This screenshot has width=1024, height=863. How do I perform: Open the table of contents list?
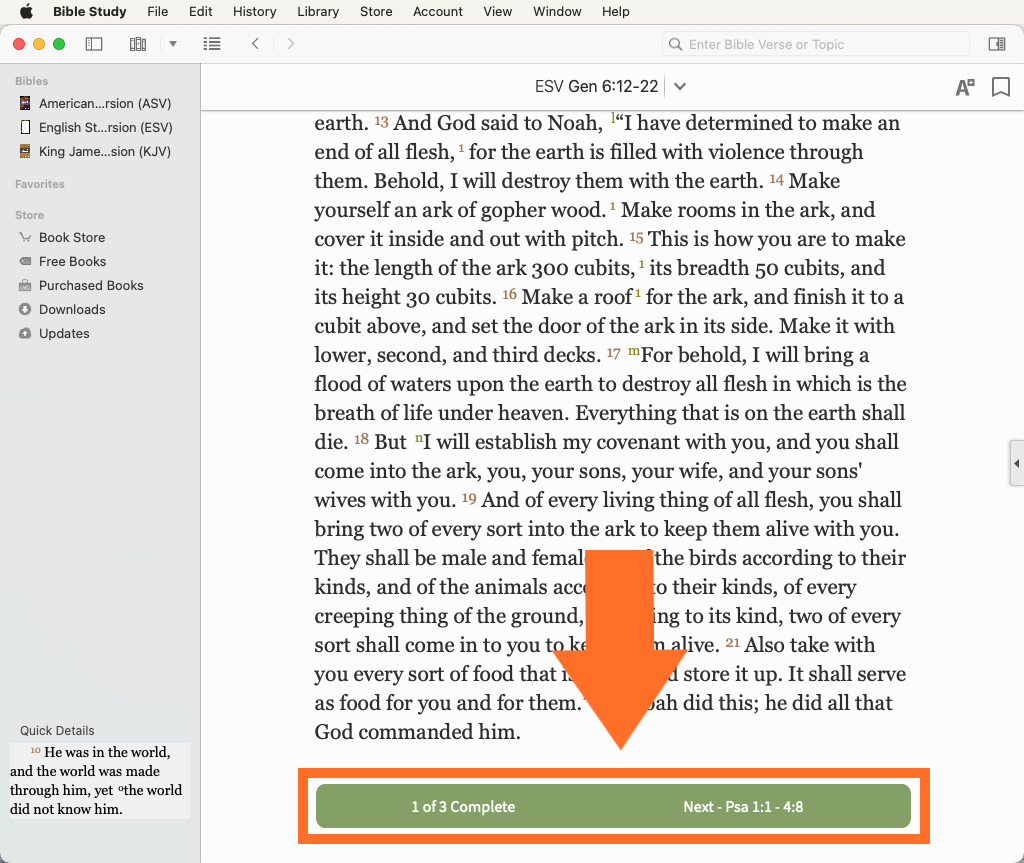click(x=212, y=44)
